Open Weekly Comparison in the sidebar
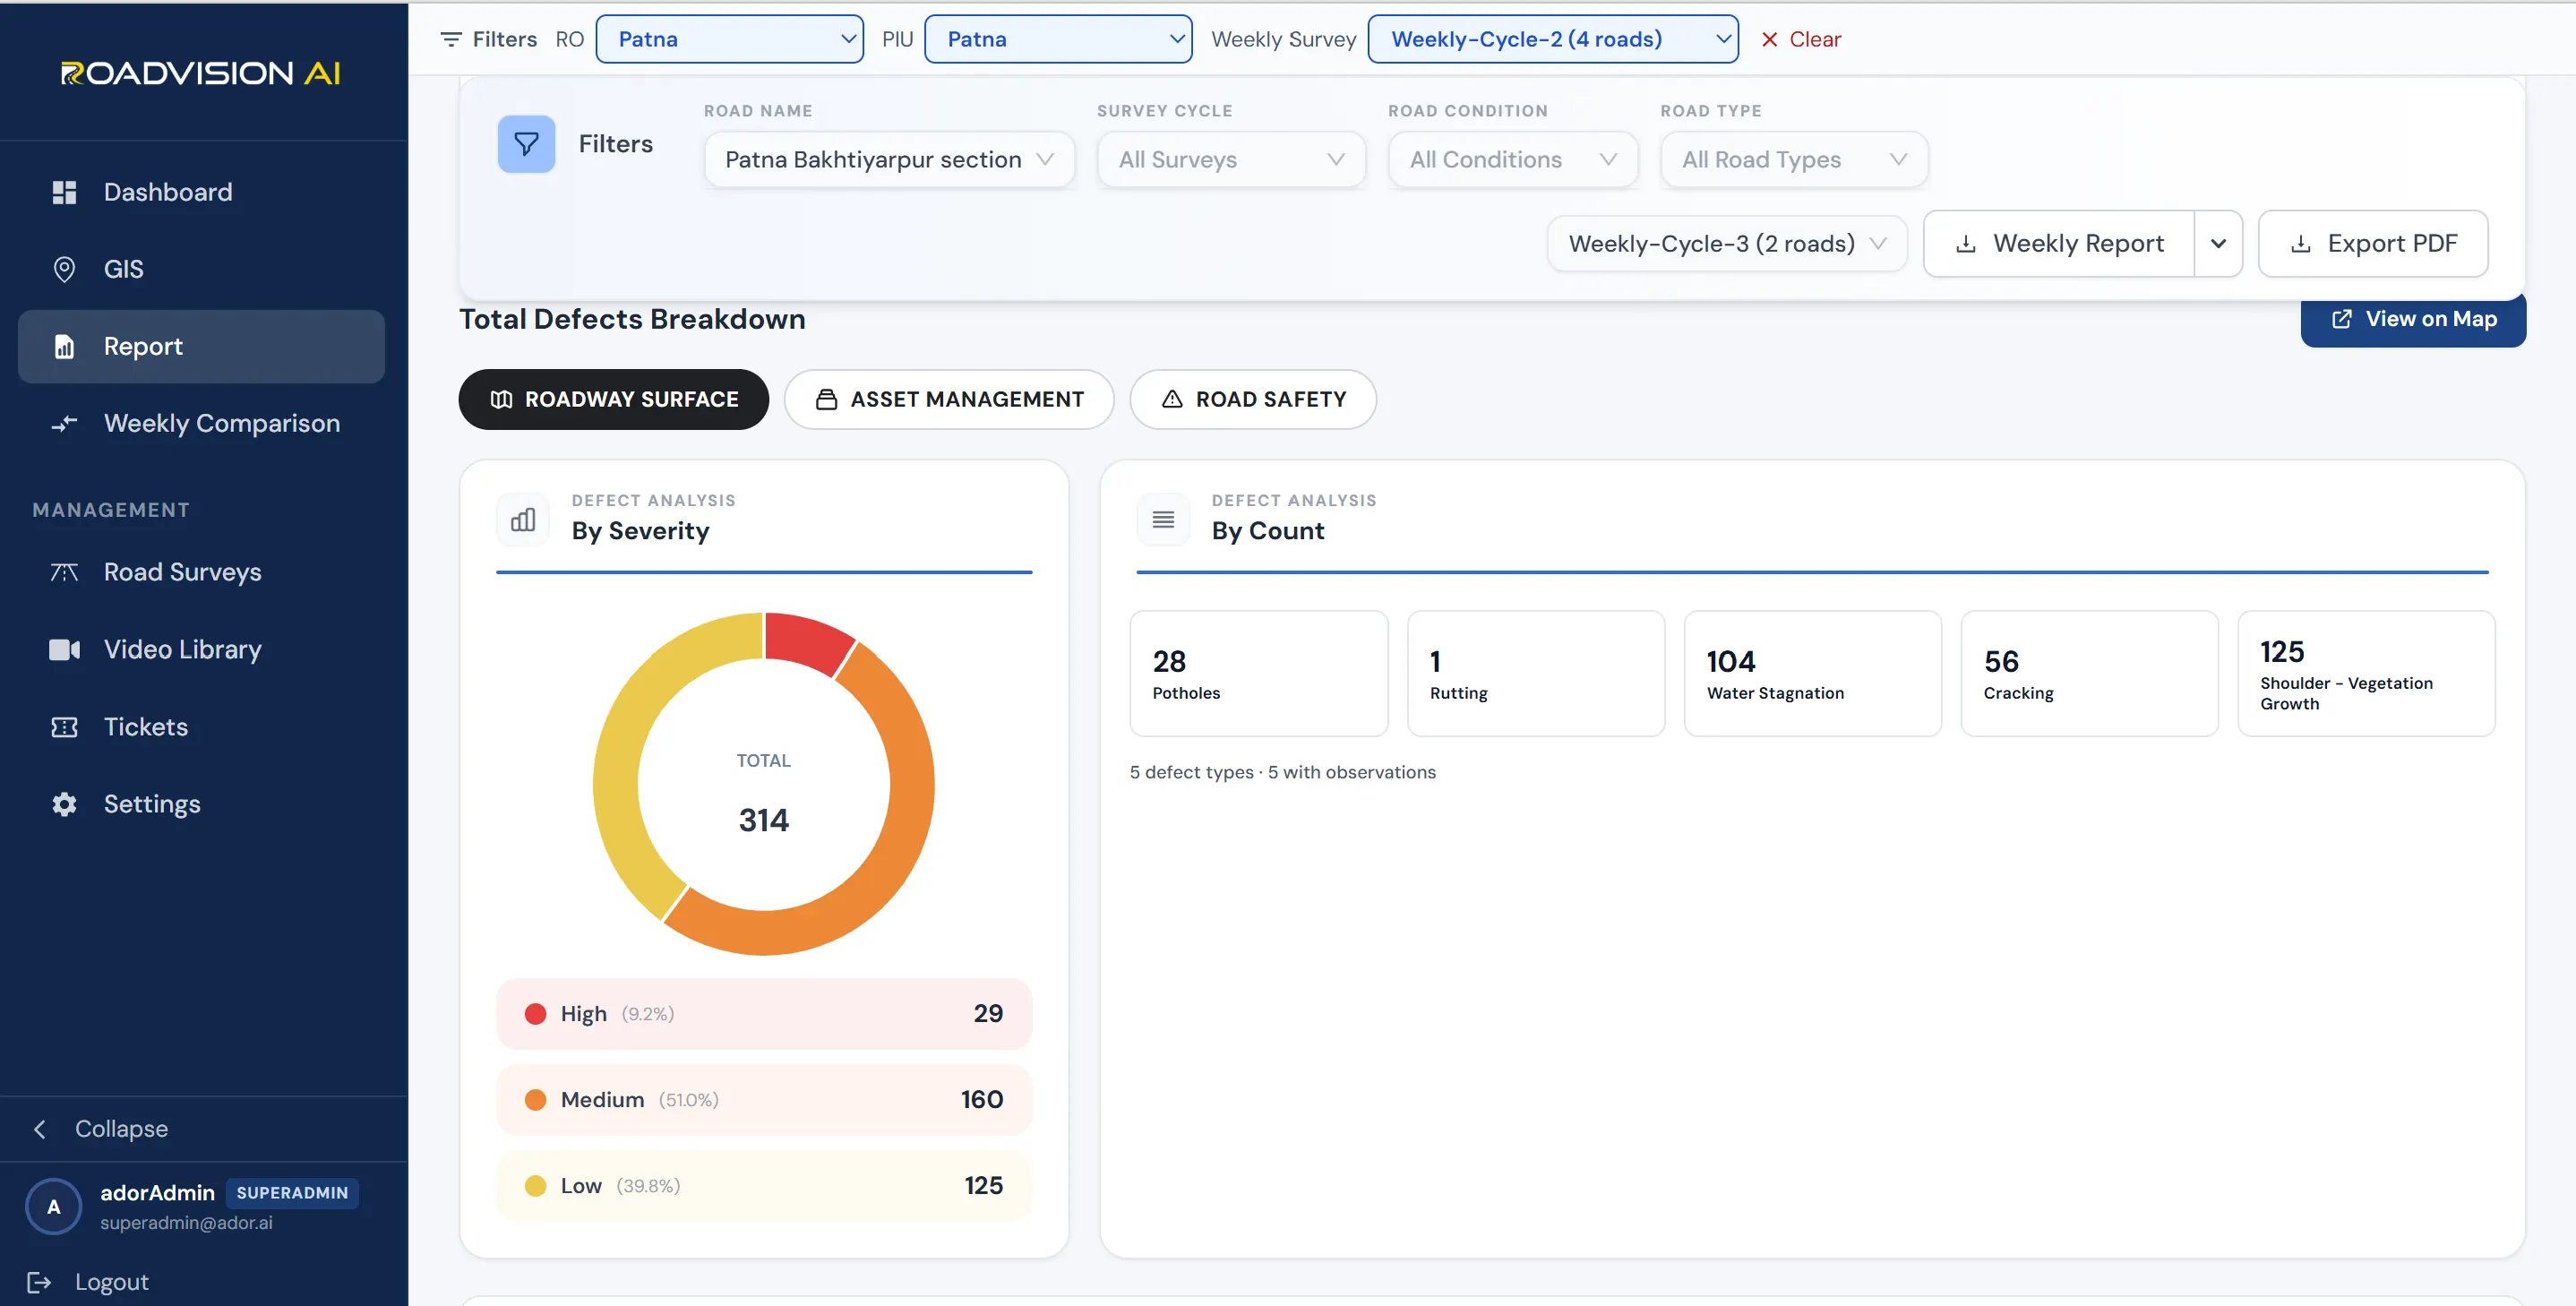2576x1306 pixels. tap(201, 424)
